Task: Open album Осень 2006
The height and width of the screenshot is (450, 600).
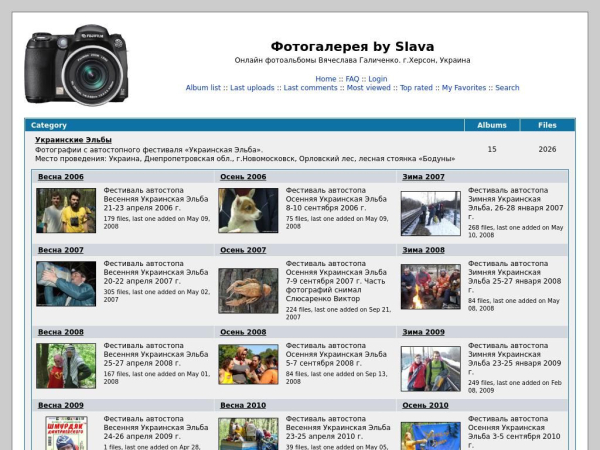Action: point(243,177)
